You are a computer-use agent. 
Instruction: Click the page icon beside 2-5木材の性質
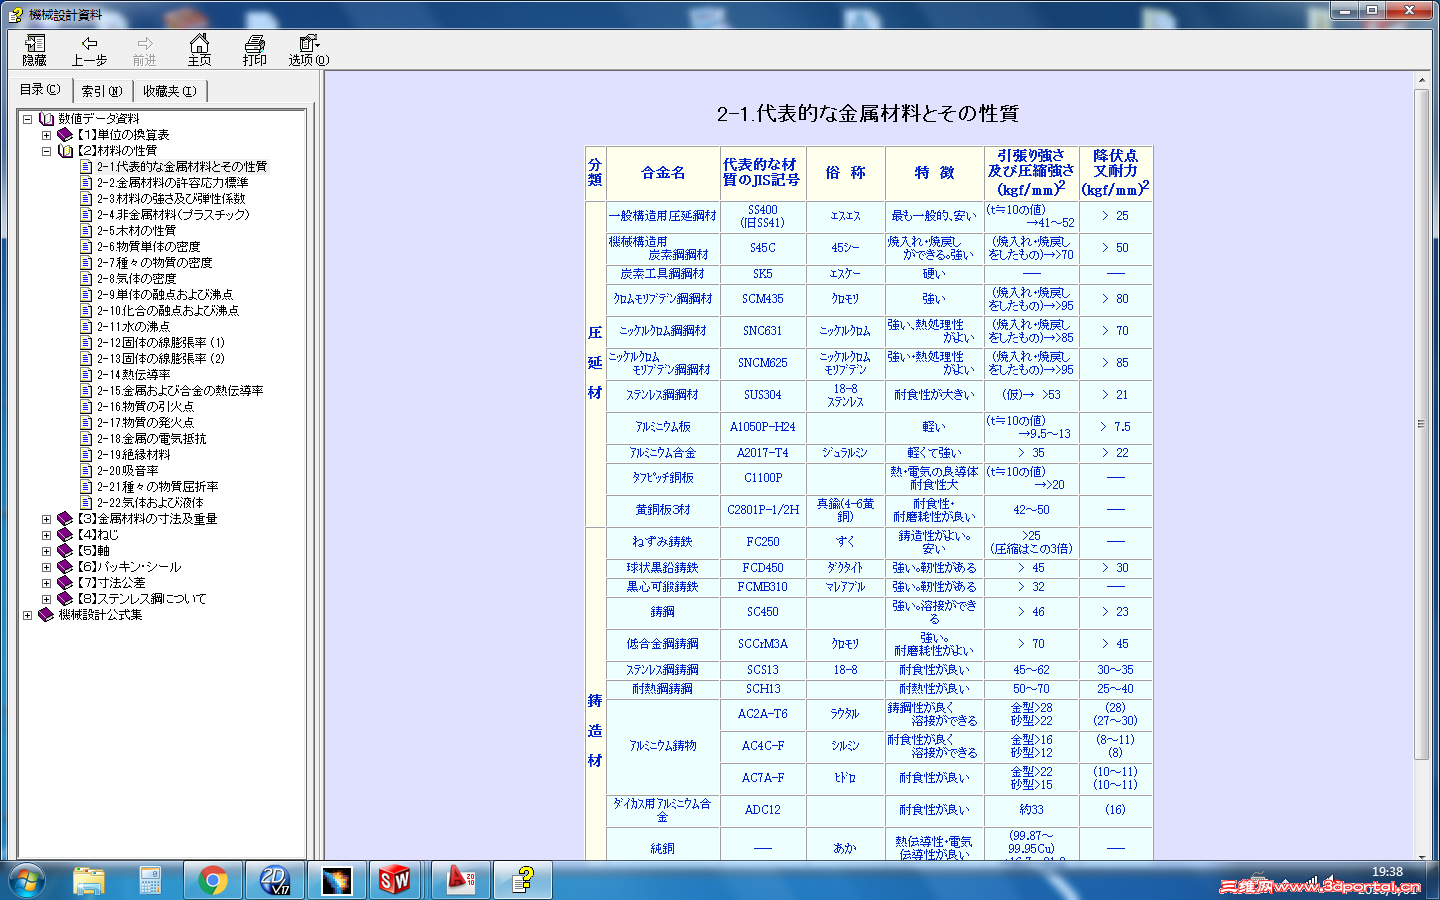click(x=86, y=231)
